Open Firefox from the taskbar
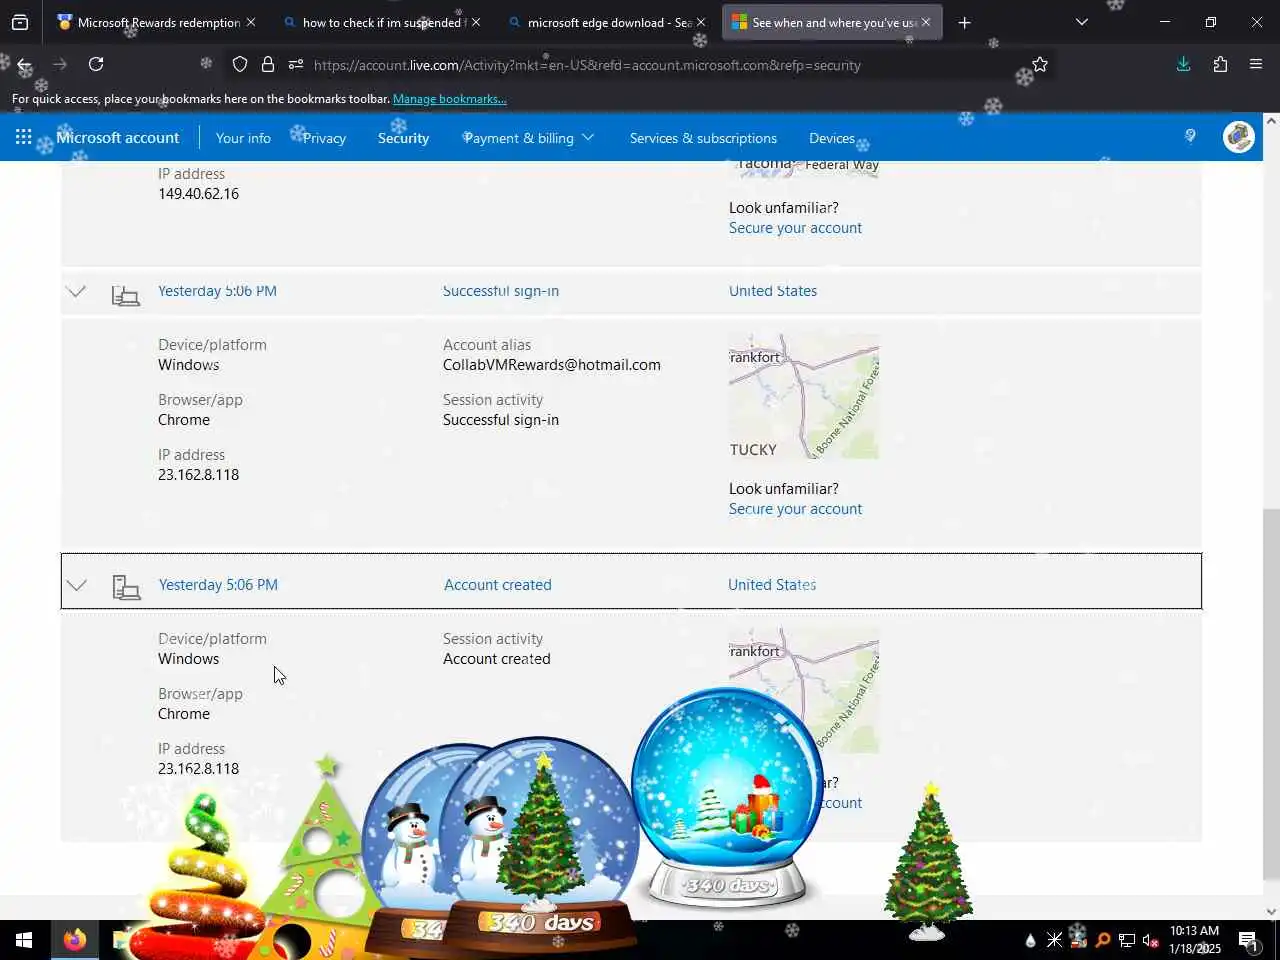 [x=74, y=940]
